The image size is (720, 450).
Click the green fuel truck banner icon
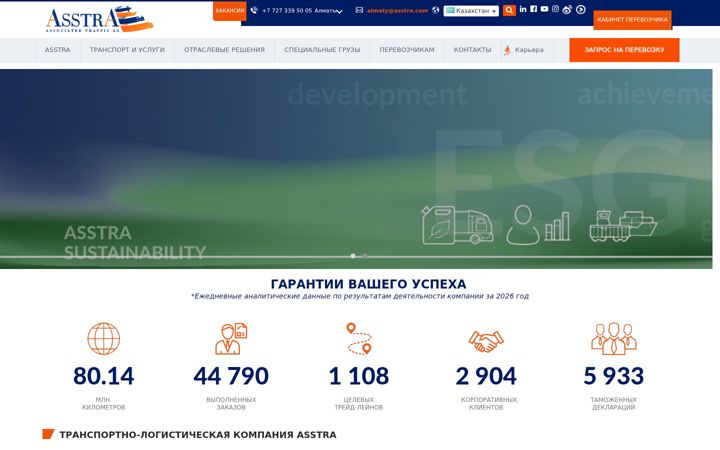(x=457, y=225)
